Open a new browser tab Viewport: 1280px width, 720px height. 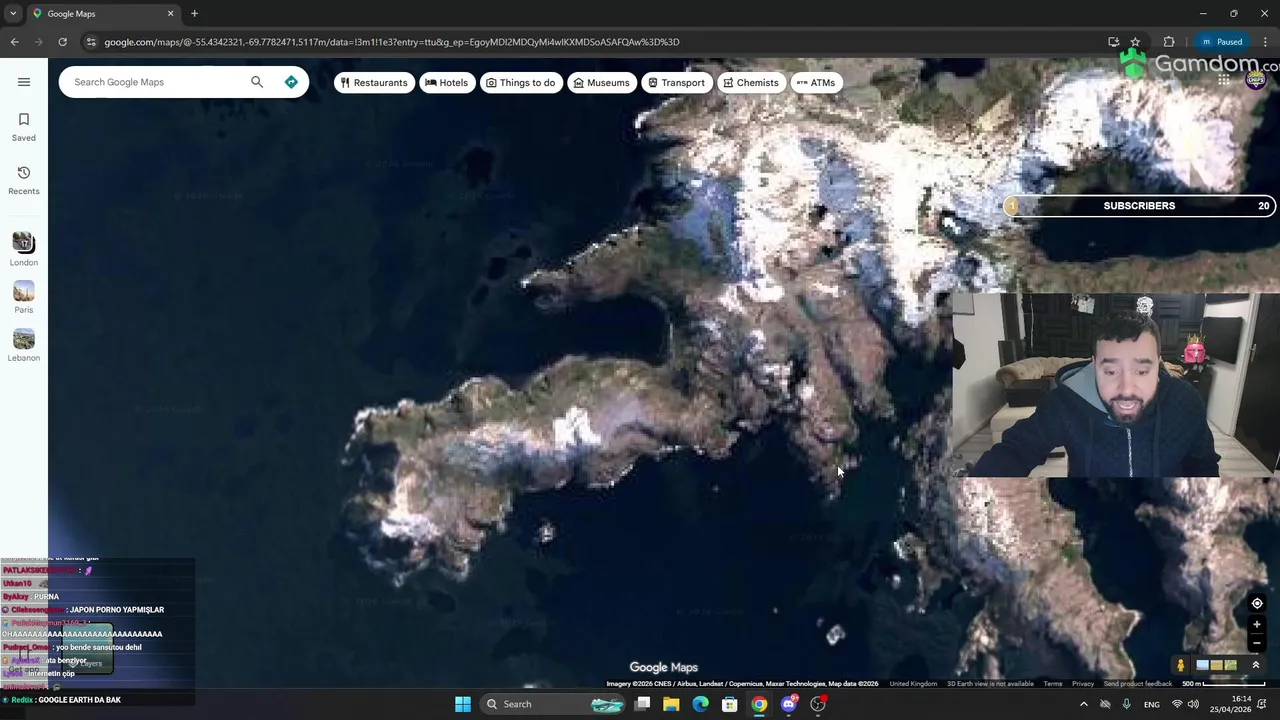pyautogui.click(x=194, y=14)
